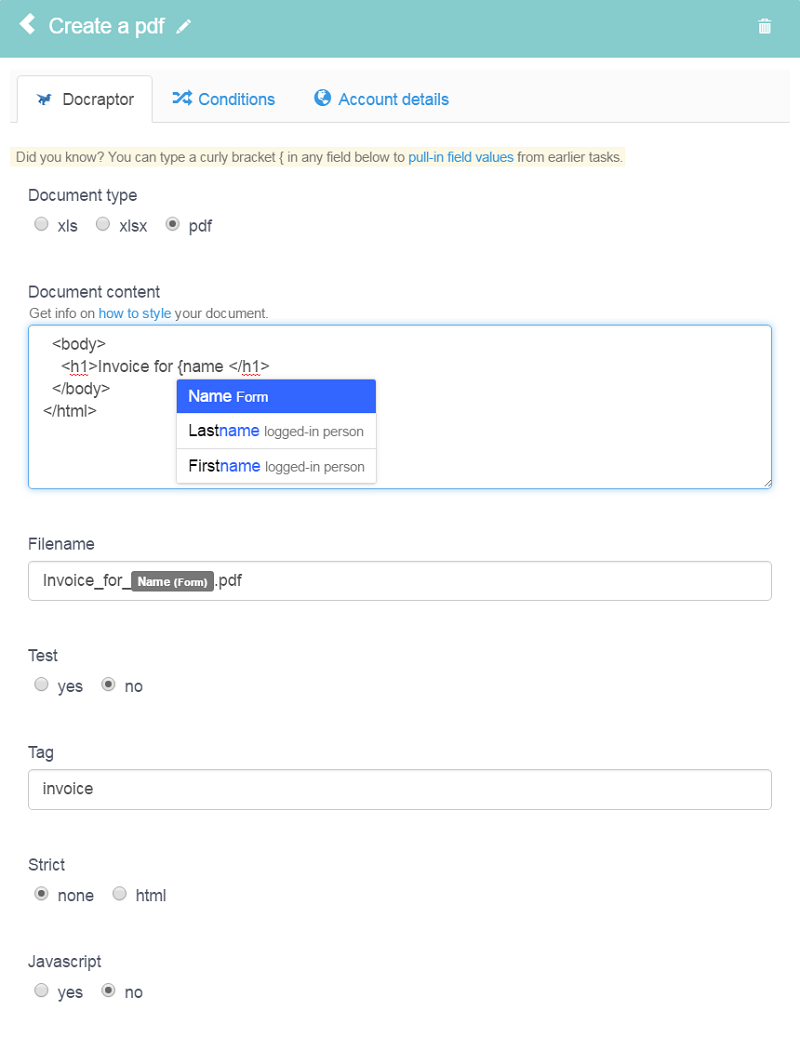The image size is (800, 1037).
Task: Open the Account details tab
Action: pyautogui.click(x=381, y=99)
